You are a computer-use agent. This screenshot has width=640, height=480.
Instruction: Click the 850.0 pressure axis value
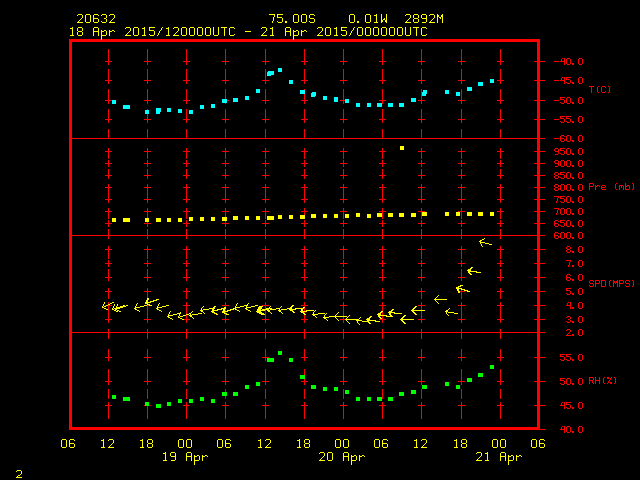(x=569, y=176)
